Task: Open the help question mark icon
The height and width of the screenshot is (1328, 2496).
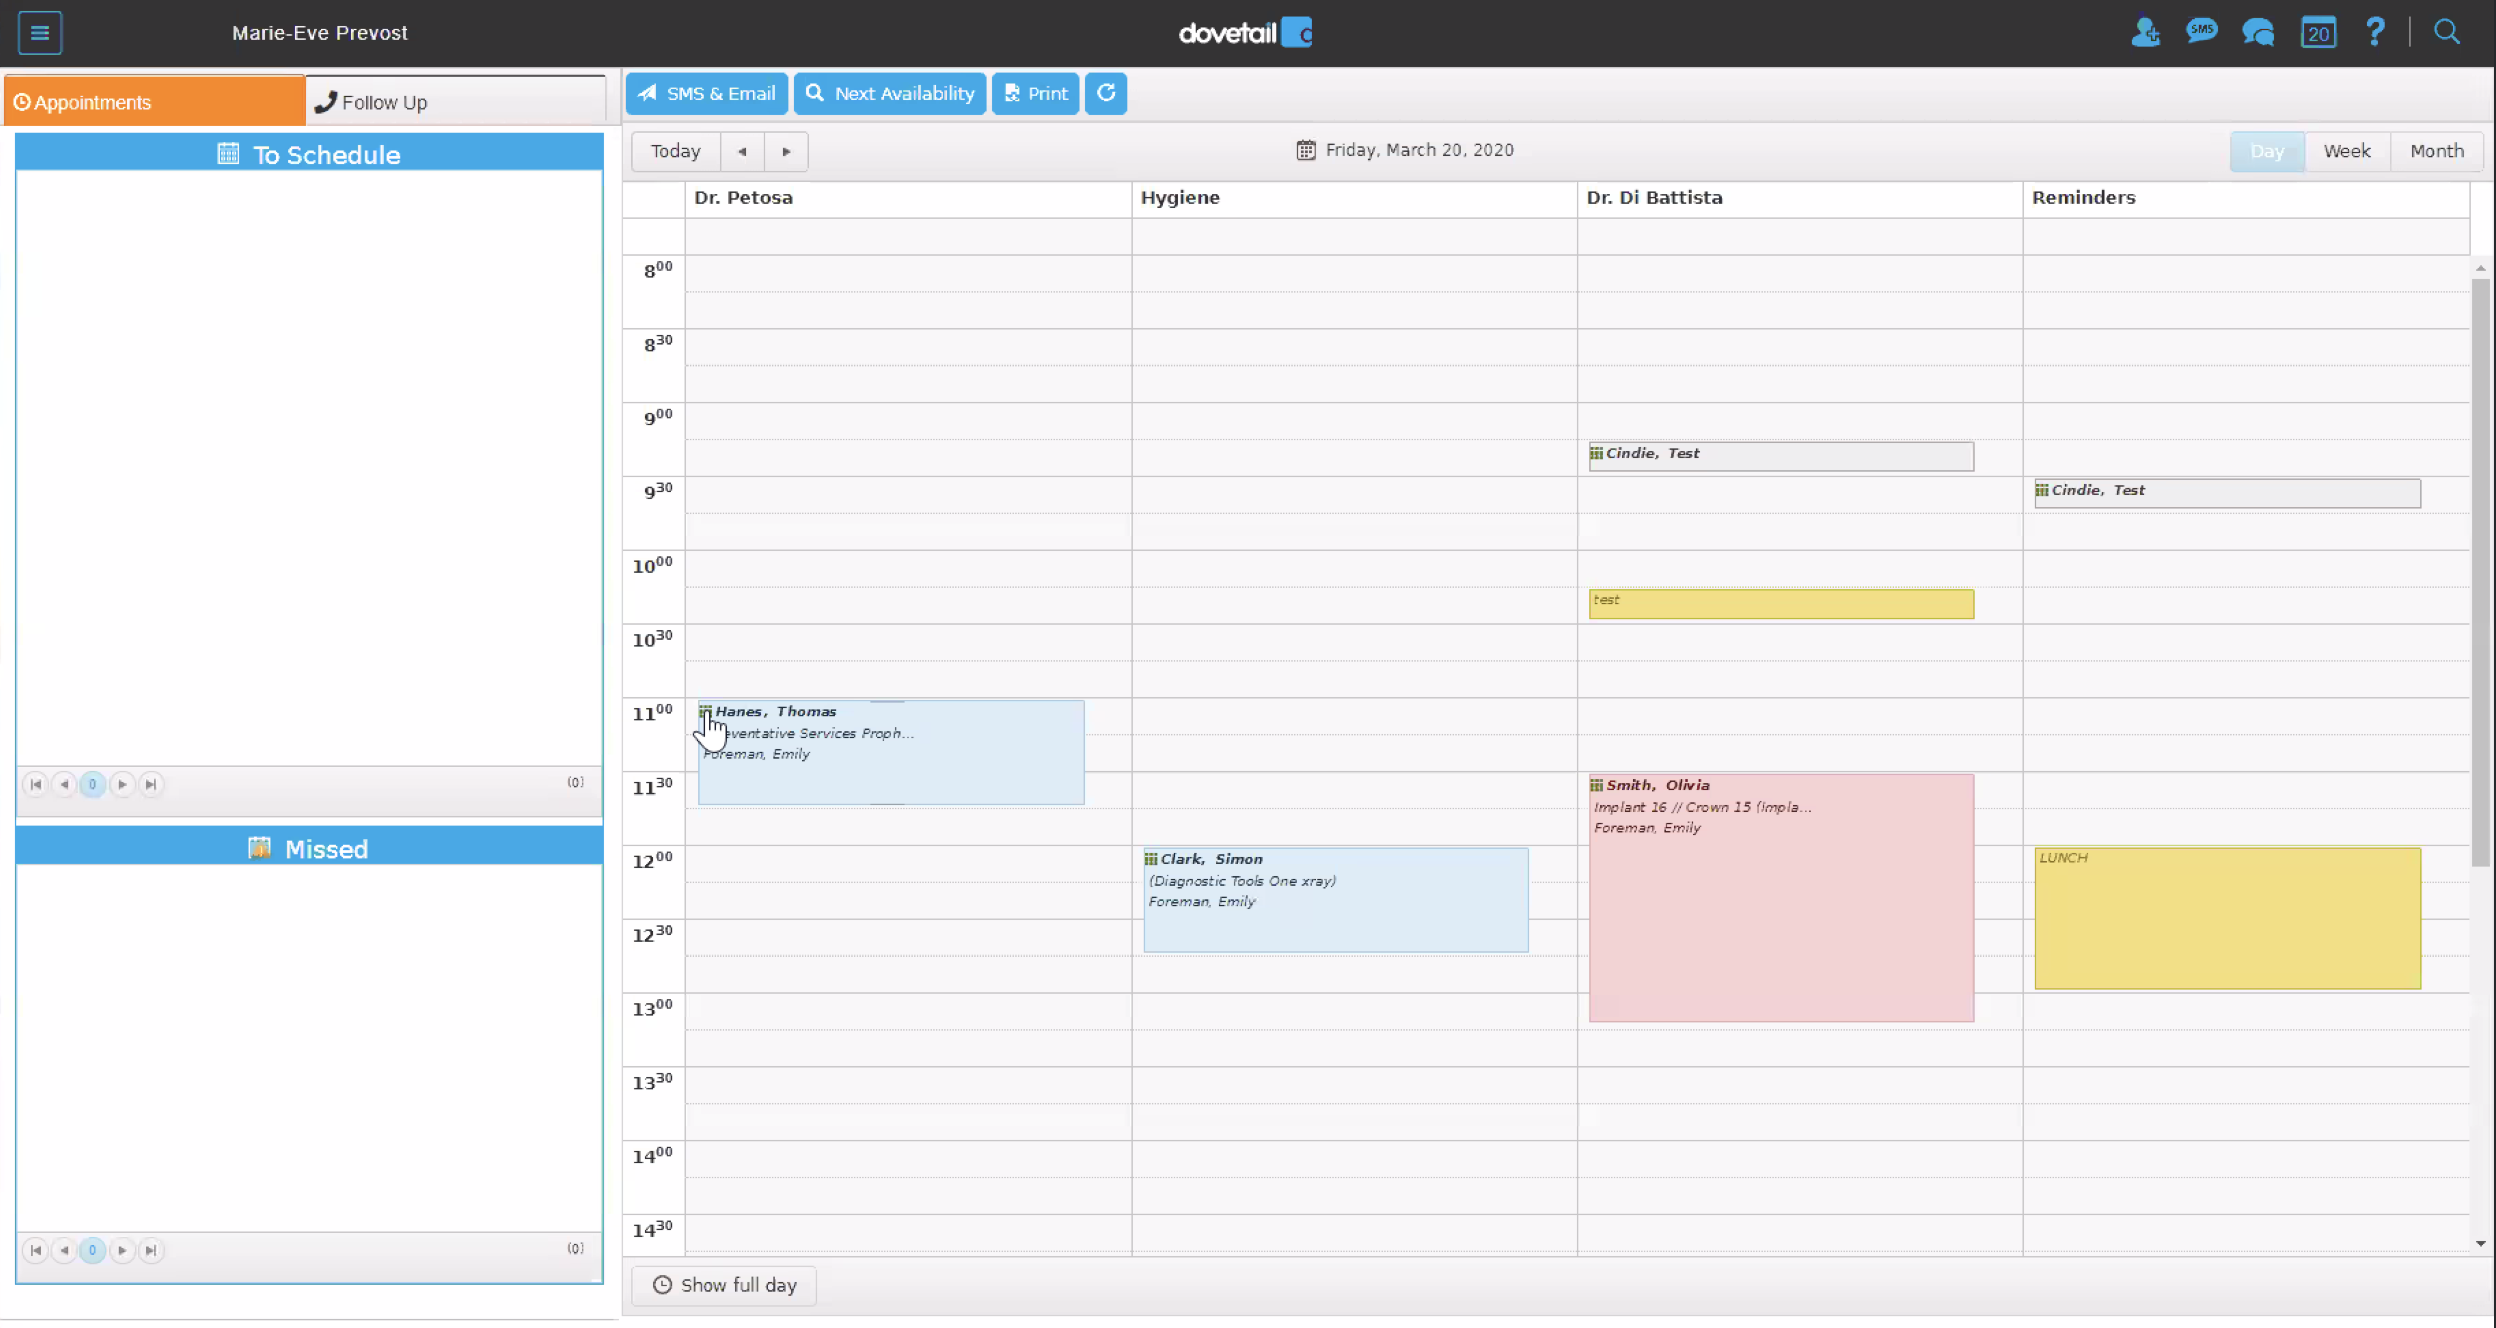Action: (2376, 32)
